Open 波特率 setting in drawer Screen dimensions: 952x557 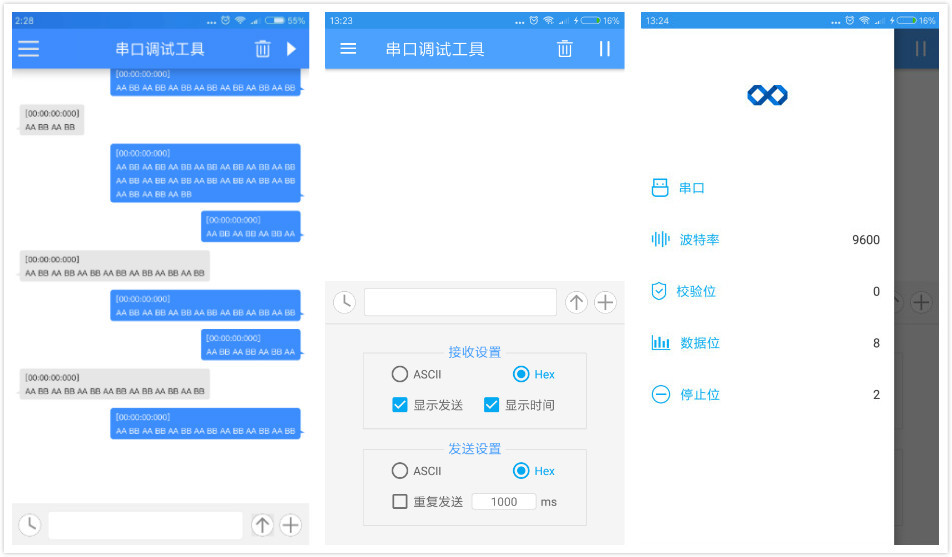[767, 239]
